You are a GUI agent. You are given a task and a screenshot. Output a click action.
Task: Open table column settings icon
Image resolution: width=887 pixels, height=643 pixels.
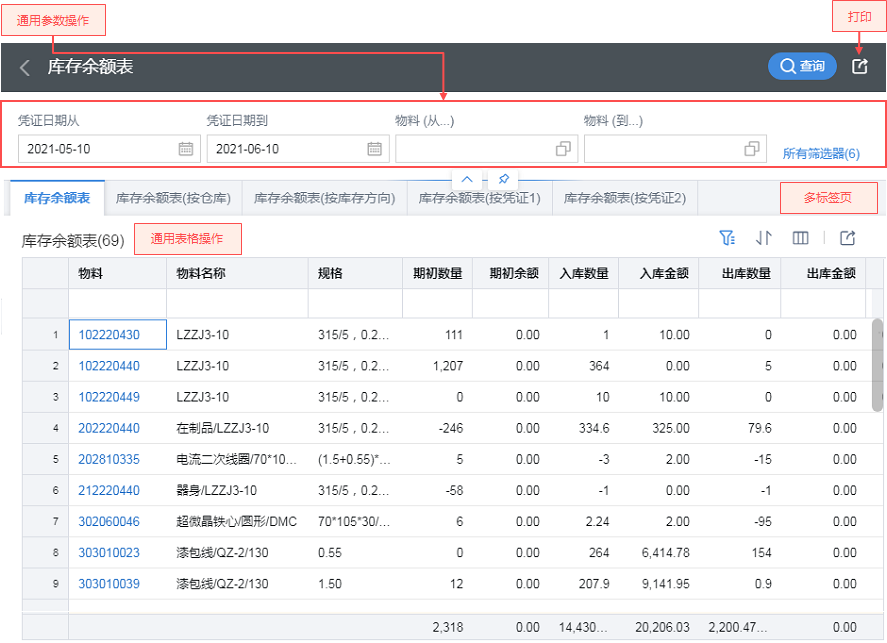(x=800, y=238)
